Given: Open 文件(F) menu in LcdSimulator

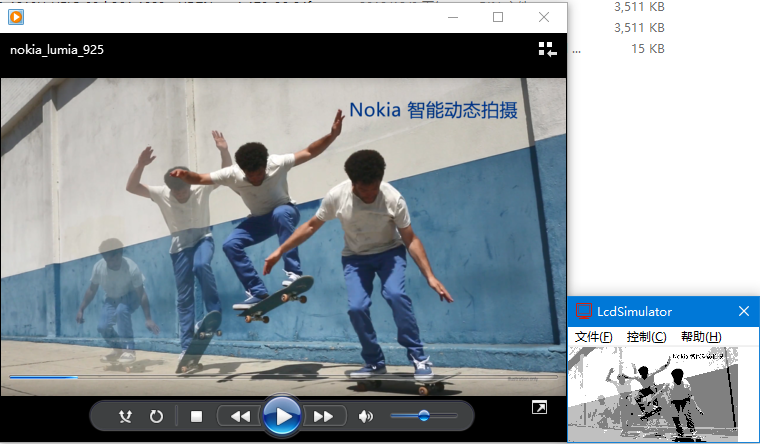Looking at the screenshot, I should tap(593, 336).
